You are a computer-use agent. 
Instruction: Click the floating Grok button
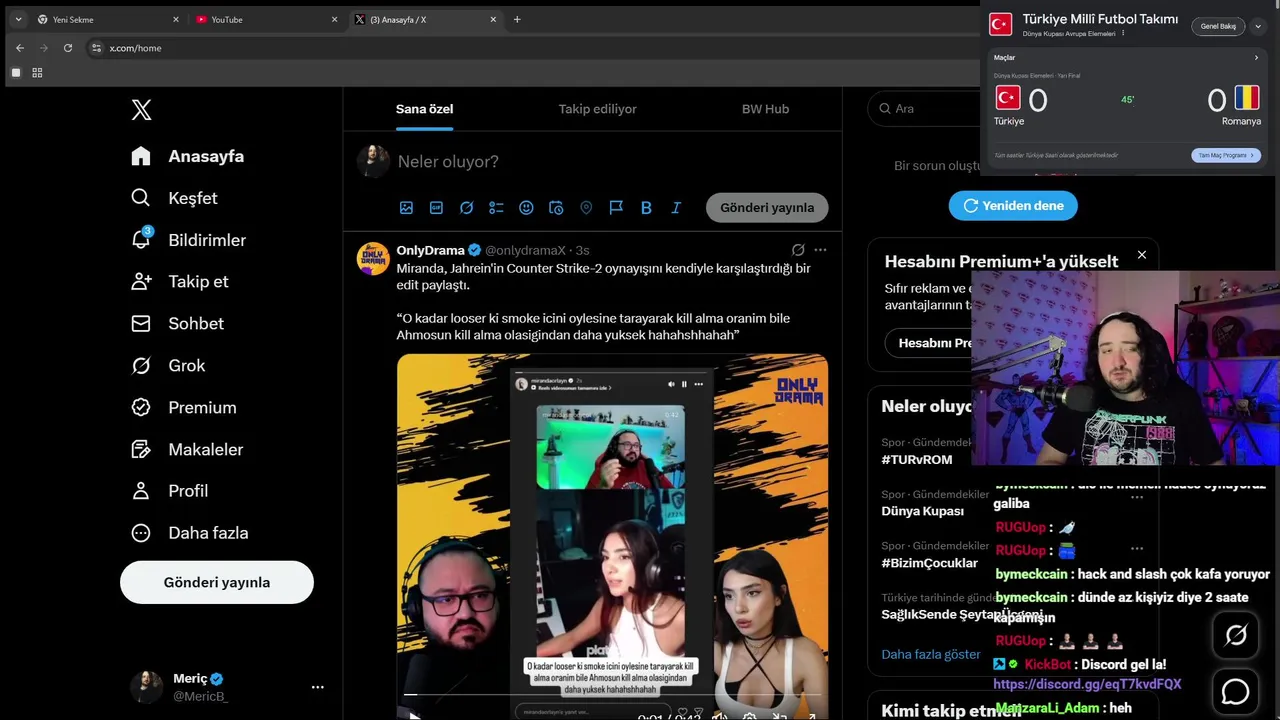1236,636
